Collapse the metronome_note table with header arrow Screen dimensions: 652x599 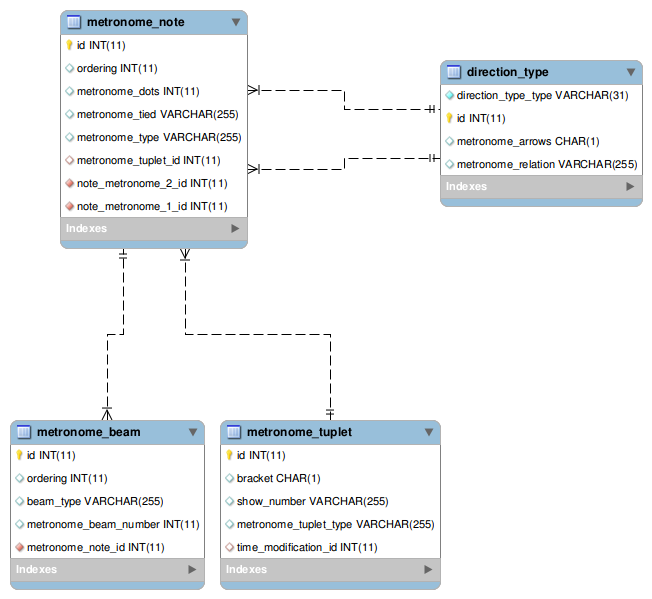click(235, 21)
